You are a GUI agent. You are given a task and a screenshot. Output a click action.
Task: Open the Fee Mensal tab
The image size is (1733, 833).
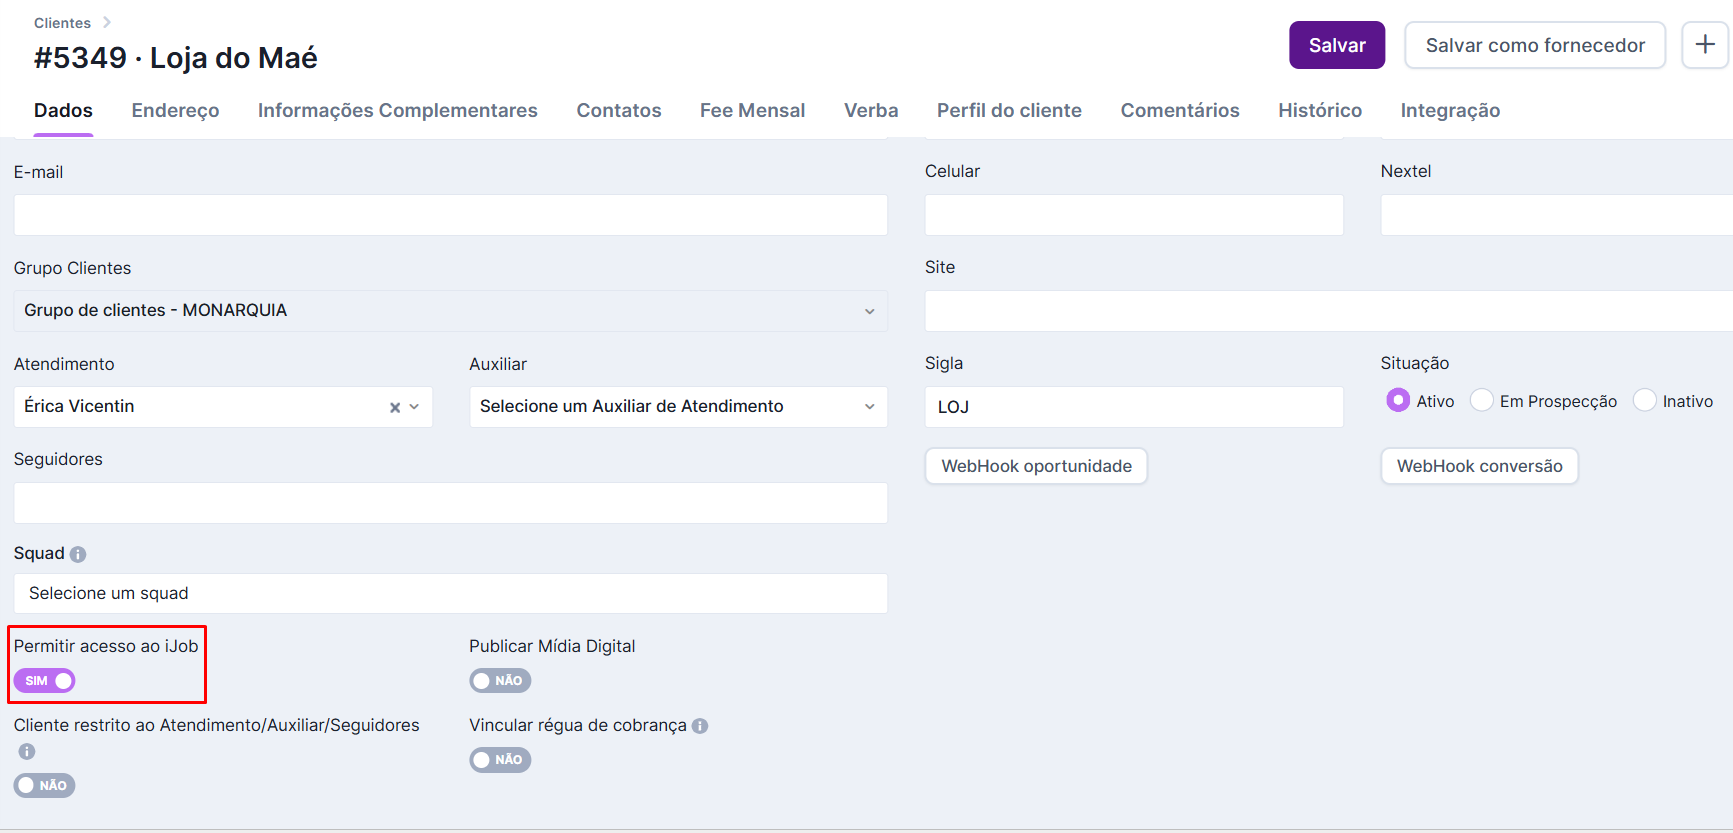coord(752,111)
